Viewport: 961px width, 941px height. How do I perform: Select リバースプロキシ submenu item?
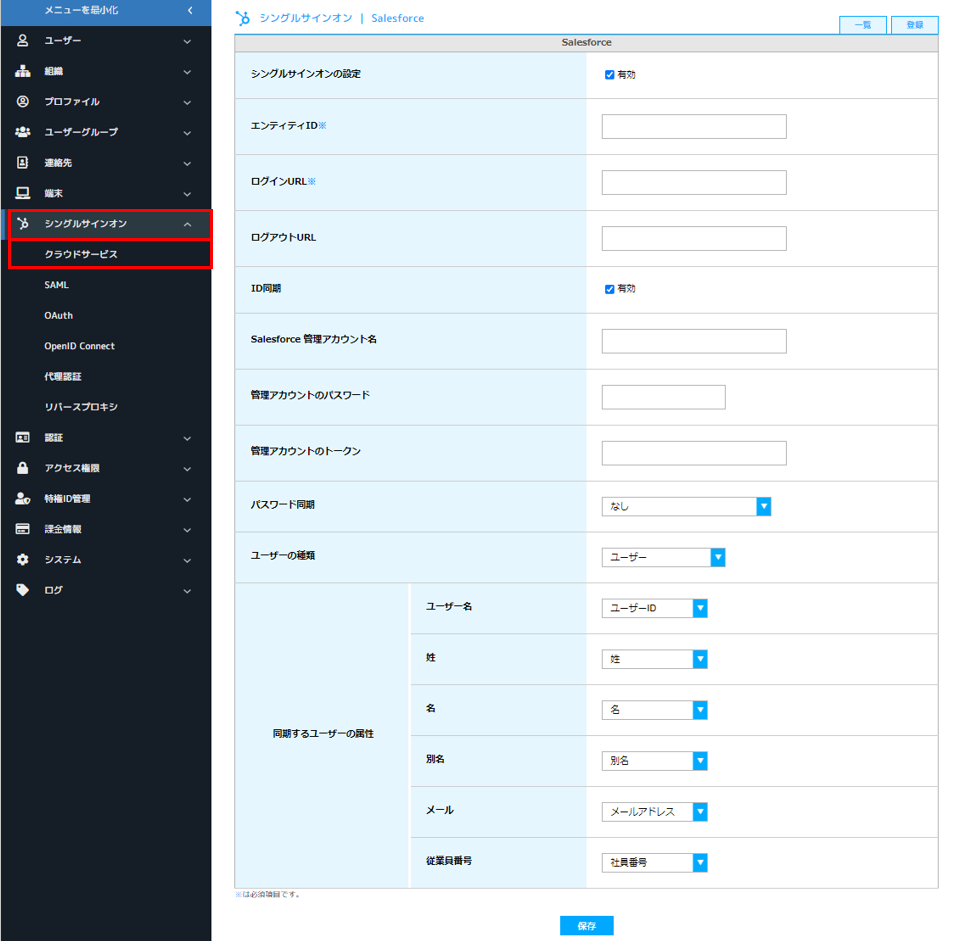click(x=81, y=407)
